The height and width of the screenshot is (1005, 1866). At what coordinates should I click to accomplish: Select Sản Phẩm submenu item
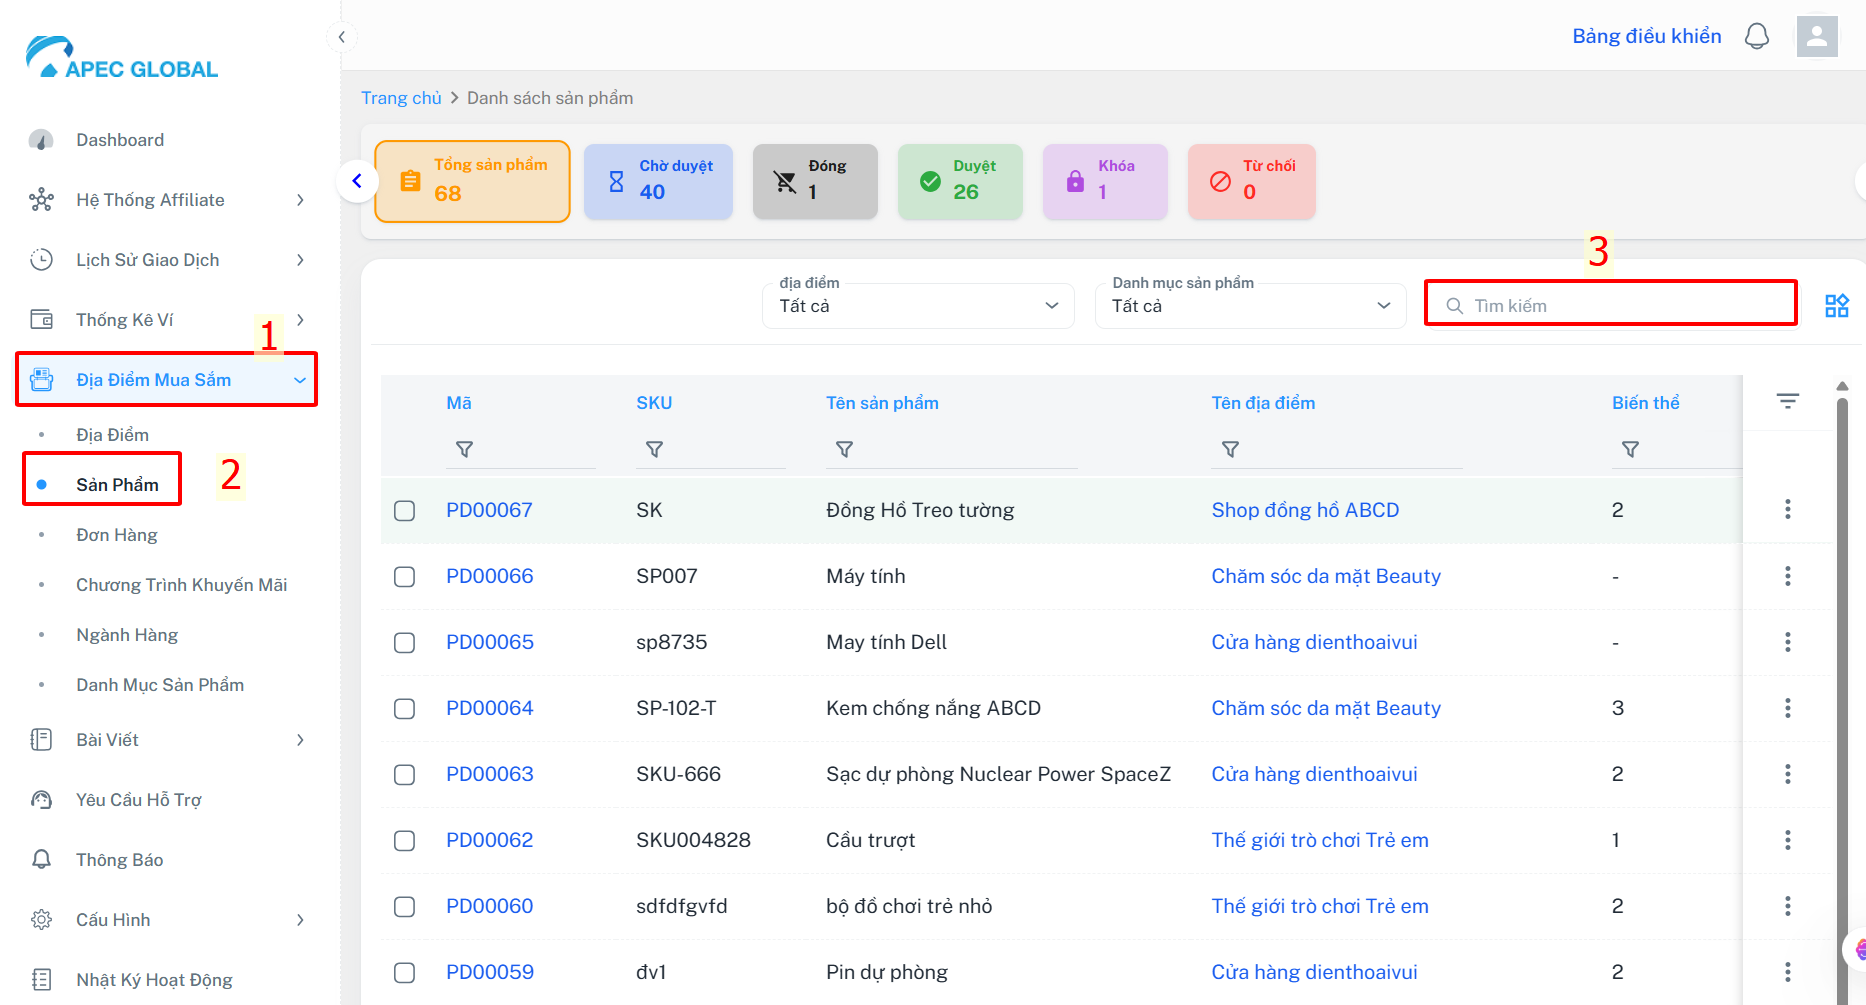pos(118,485)
